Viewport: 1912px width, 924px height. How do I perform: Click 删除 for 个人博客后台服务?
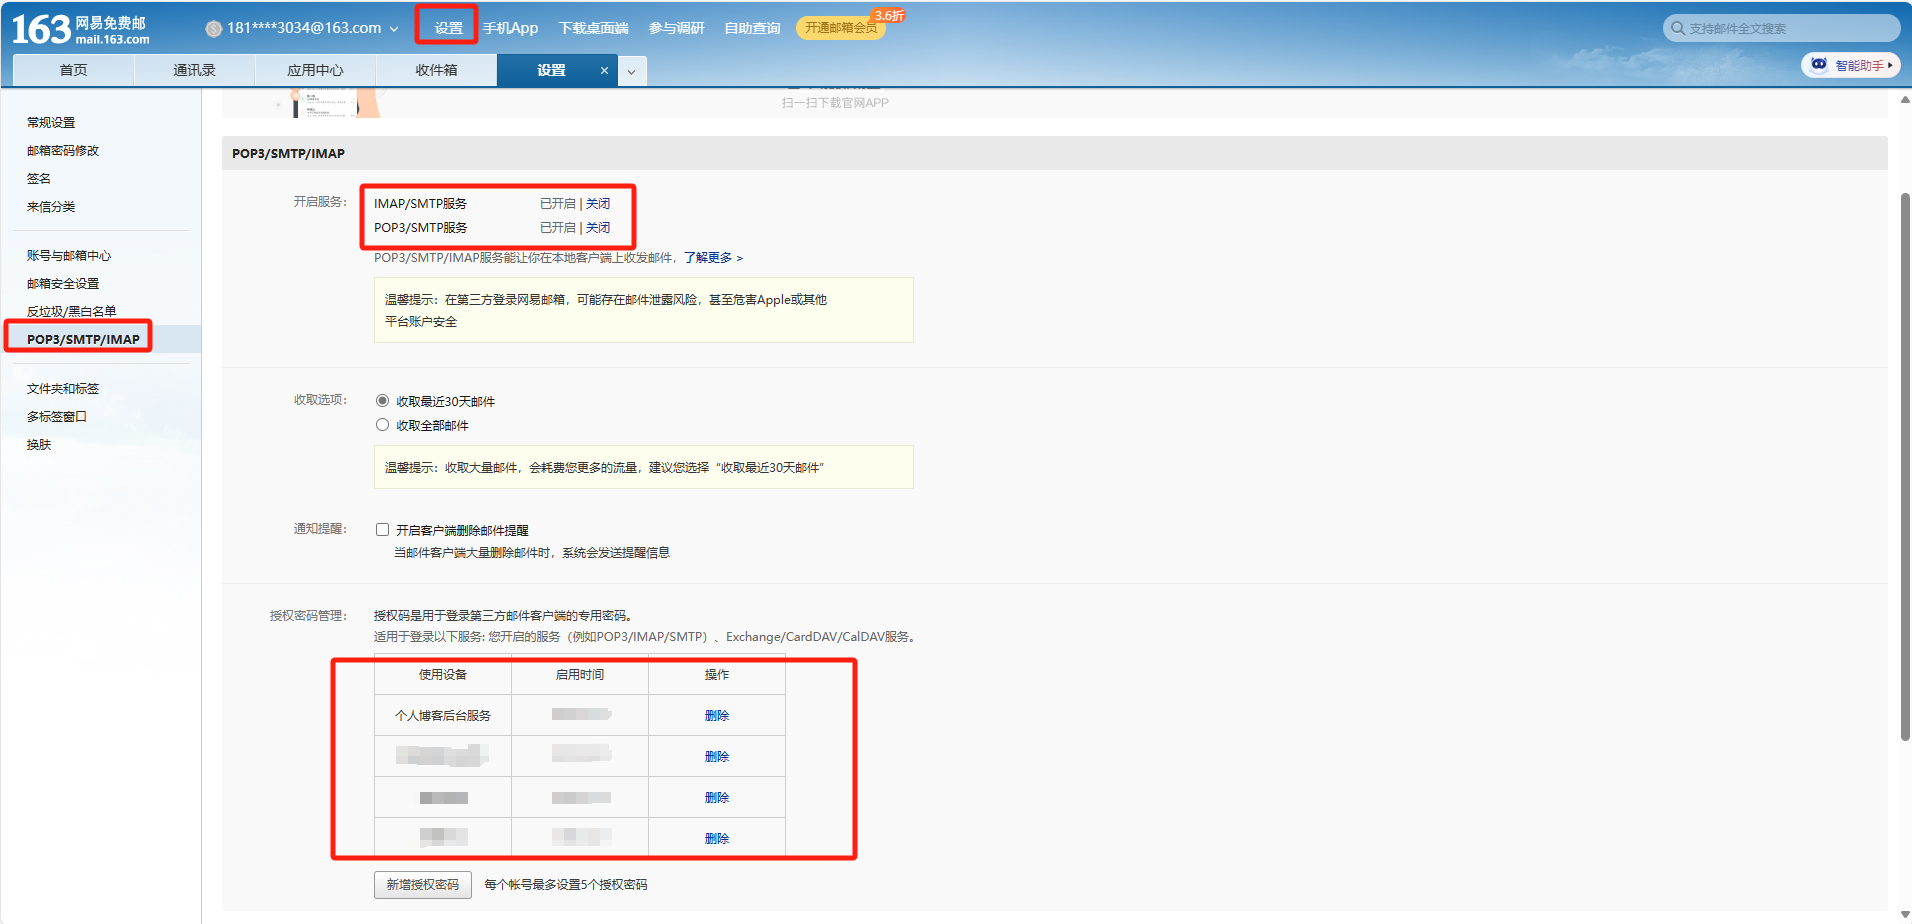pyautogui.click(x=716, y=716)
